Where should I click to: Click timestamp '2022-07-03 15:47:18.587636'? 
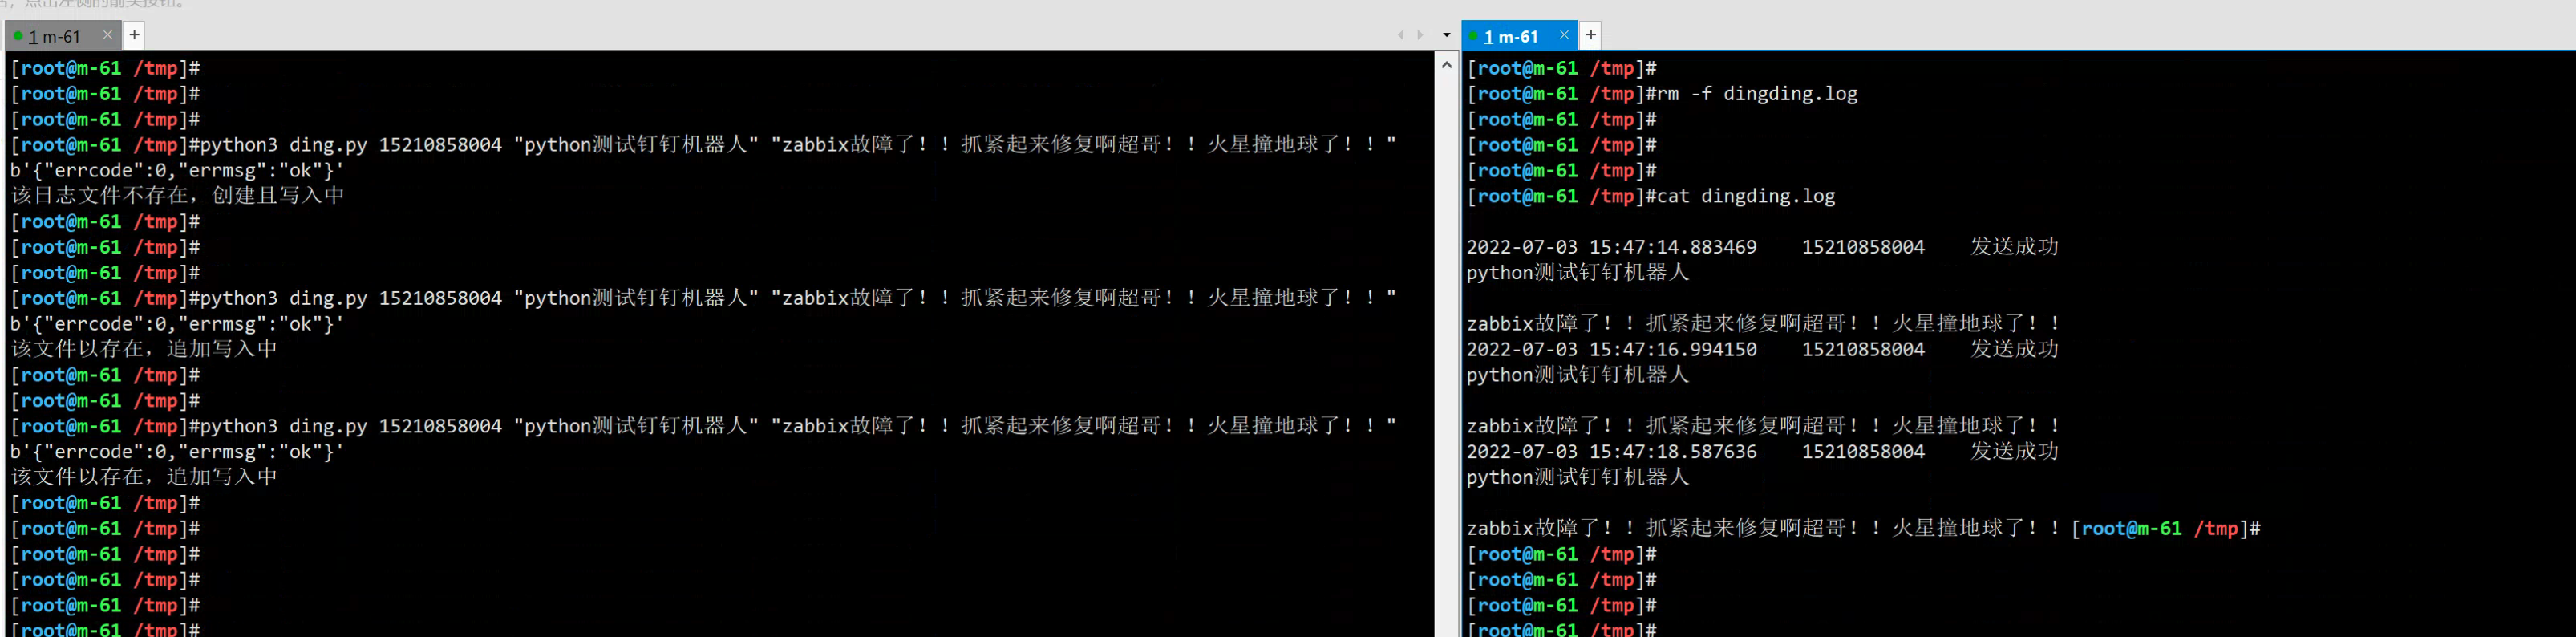[1612, 452]
